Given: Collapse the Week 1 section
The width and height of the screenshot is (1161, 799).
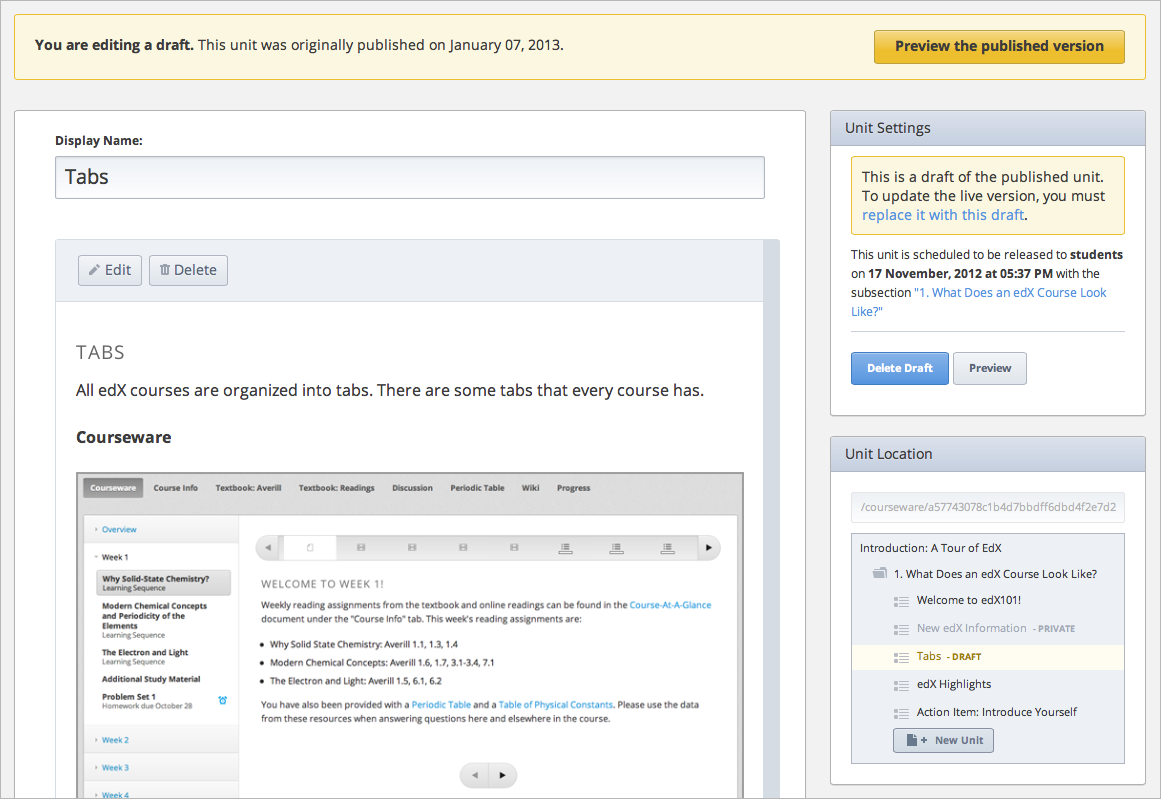Looking at the screenshot, I should tap(114, 557).
